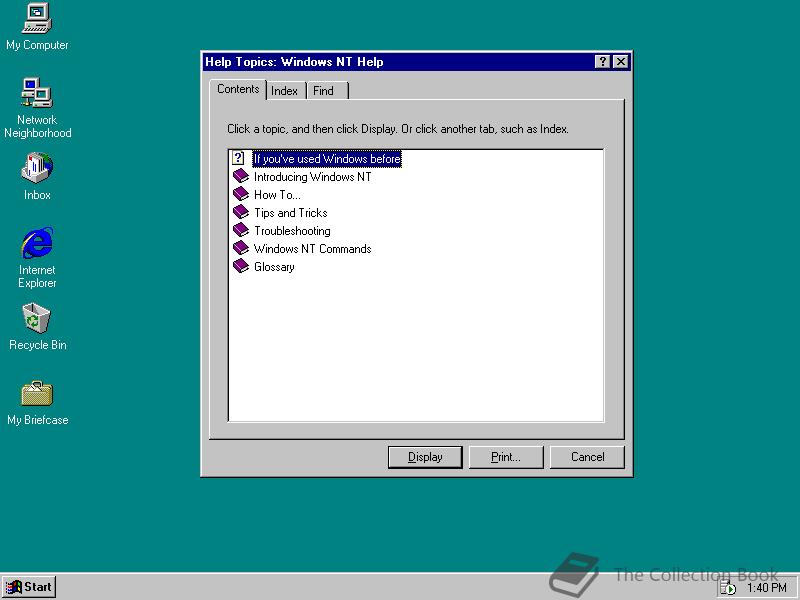Screen dimensions: 800x600
Task: Click the system tray icon beside the clock
Action: pos(728,588)
